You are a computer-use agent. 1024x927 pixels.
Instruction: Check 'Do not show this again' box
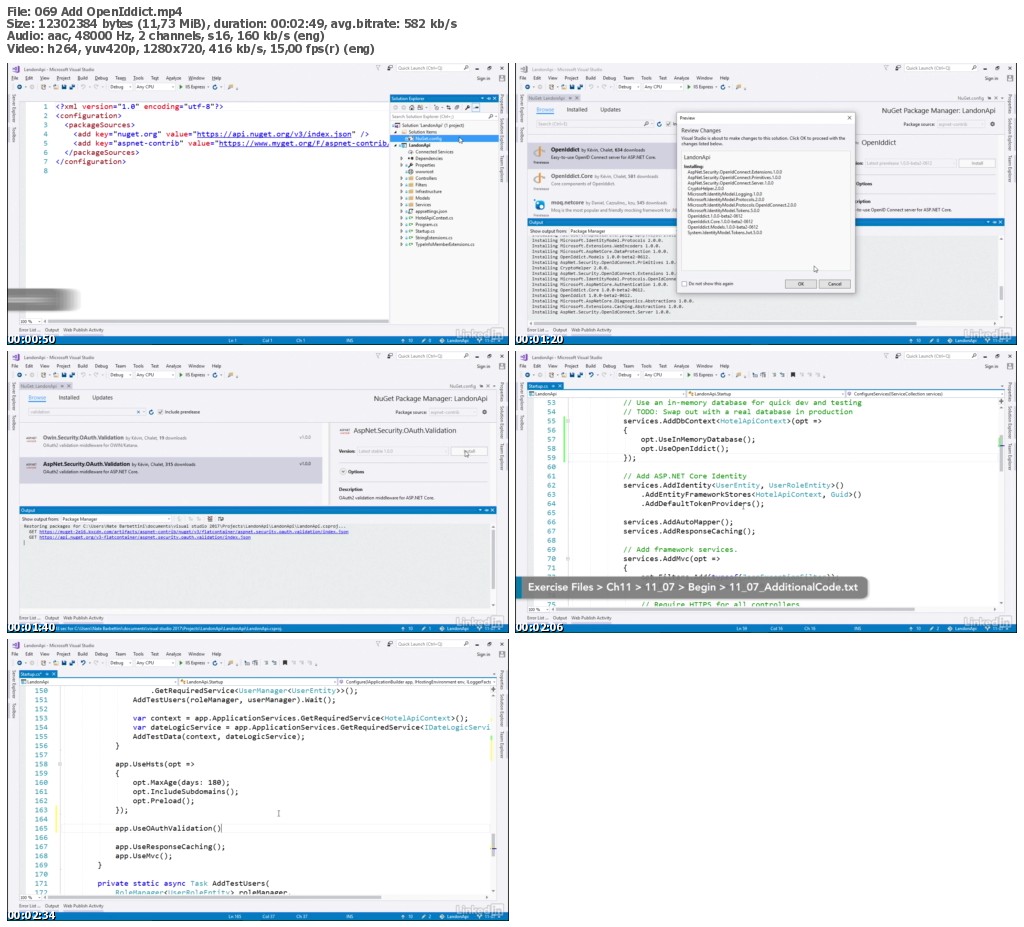click(x=684, y=284)
